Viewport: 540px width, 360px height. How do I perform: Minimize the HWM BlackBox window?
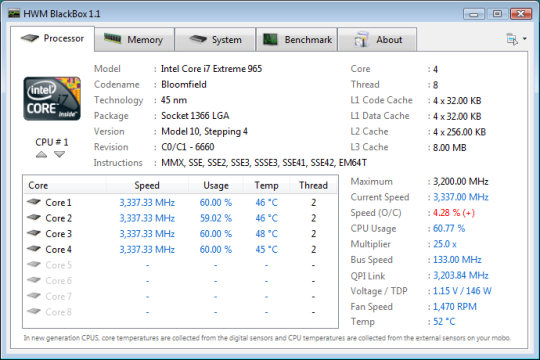pos(474,14)
